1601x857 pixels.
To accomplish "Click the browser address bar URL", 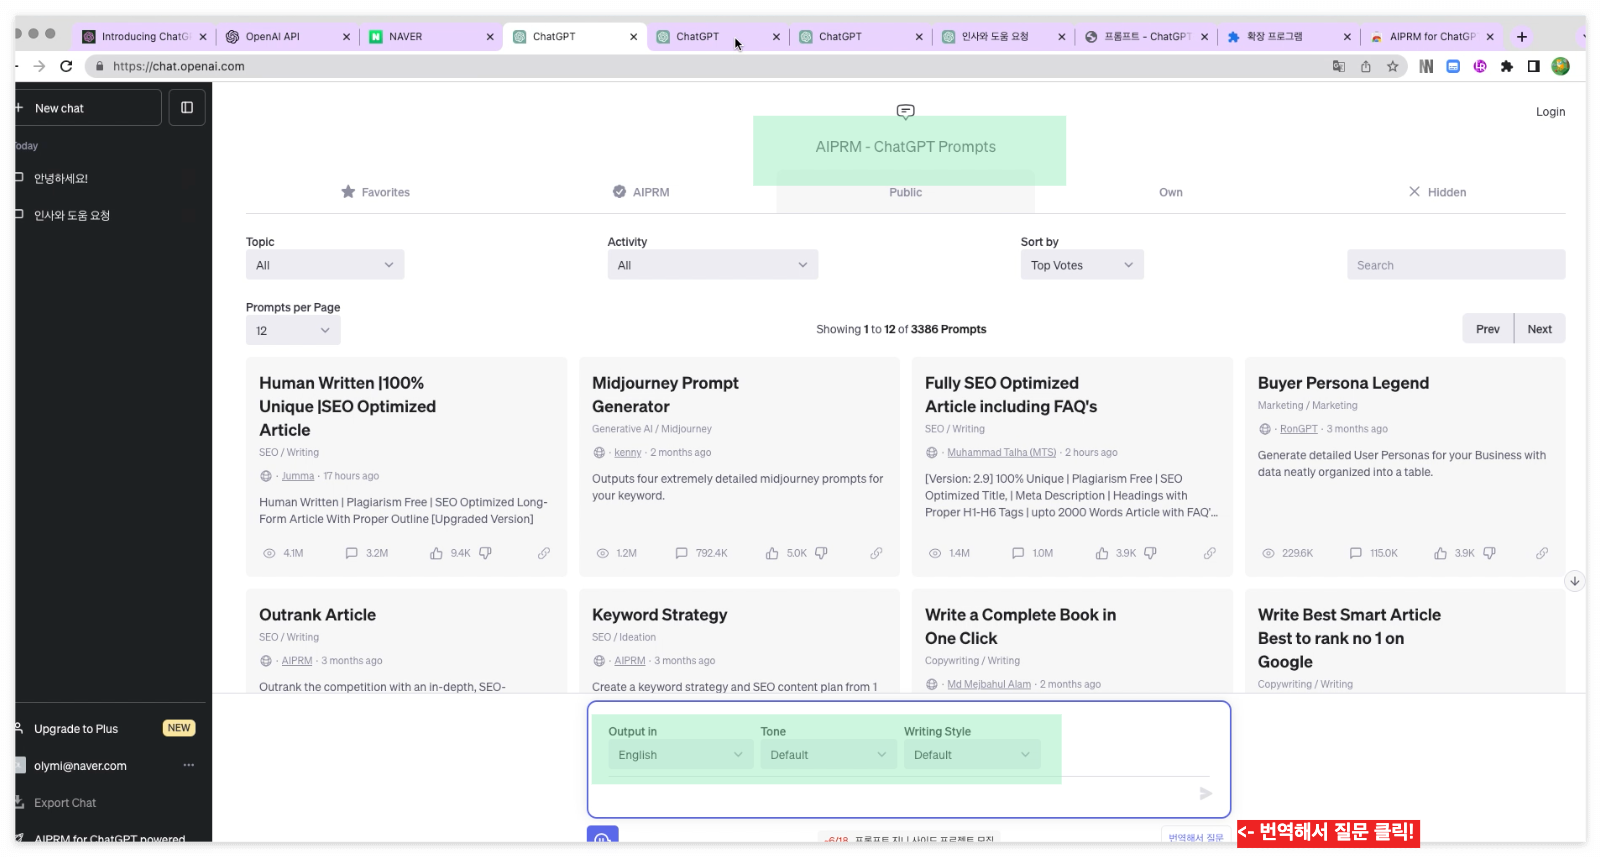I will click(179, 66).
